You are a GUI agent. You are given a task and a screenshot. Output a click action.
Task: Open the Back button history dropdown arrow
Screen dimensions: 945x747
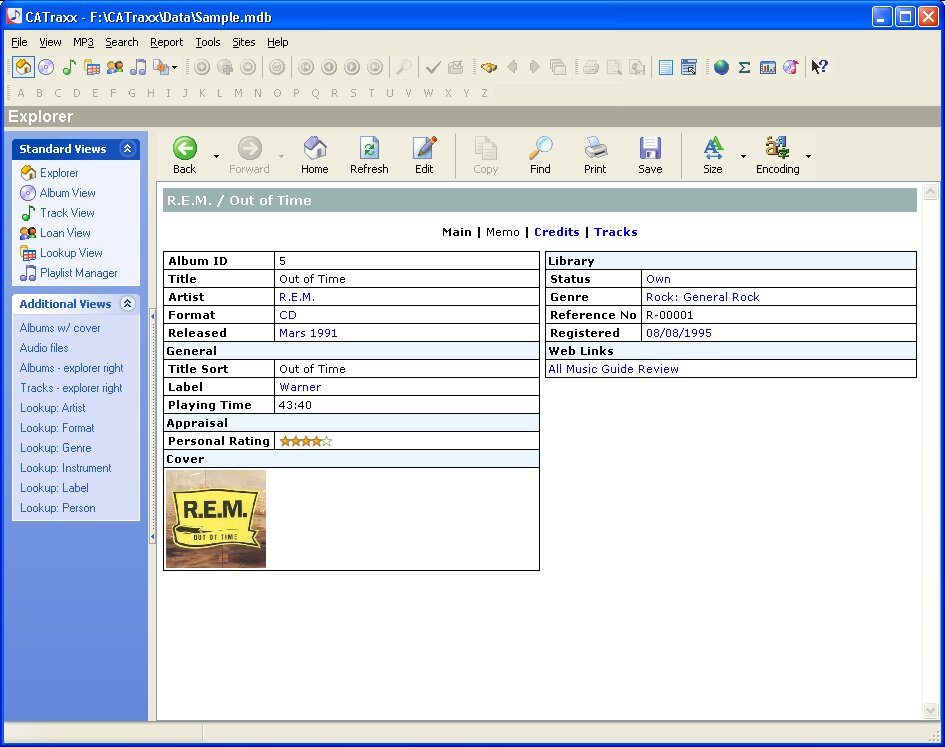pyautogui.click(x=216, y=156)
